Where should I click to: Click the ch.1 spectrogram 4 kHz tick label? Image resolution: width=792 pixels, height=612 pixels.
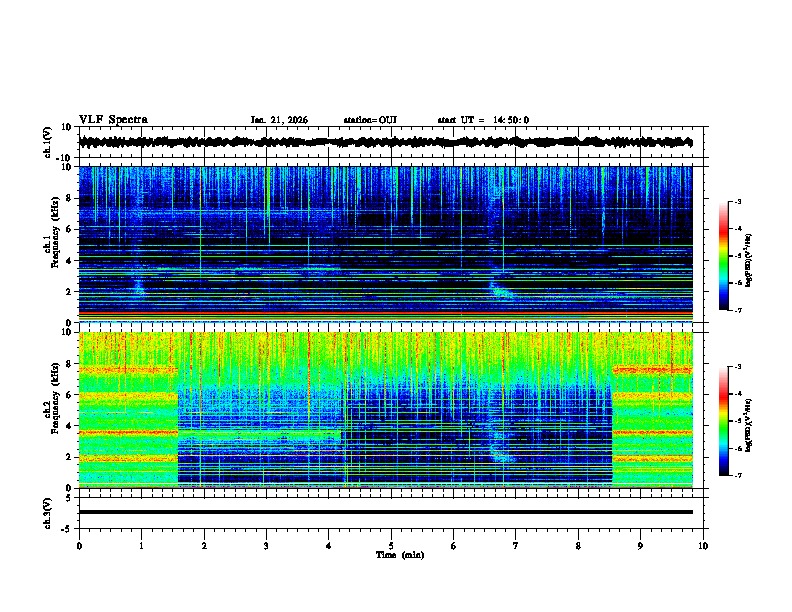[x=68, y=261]
